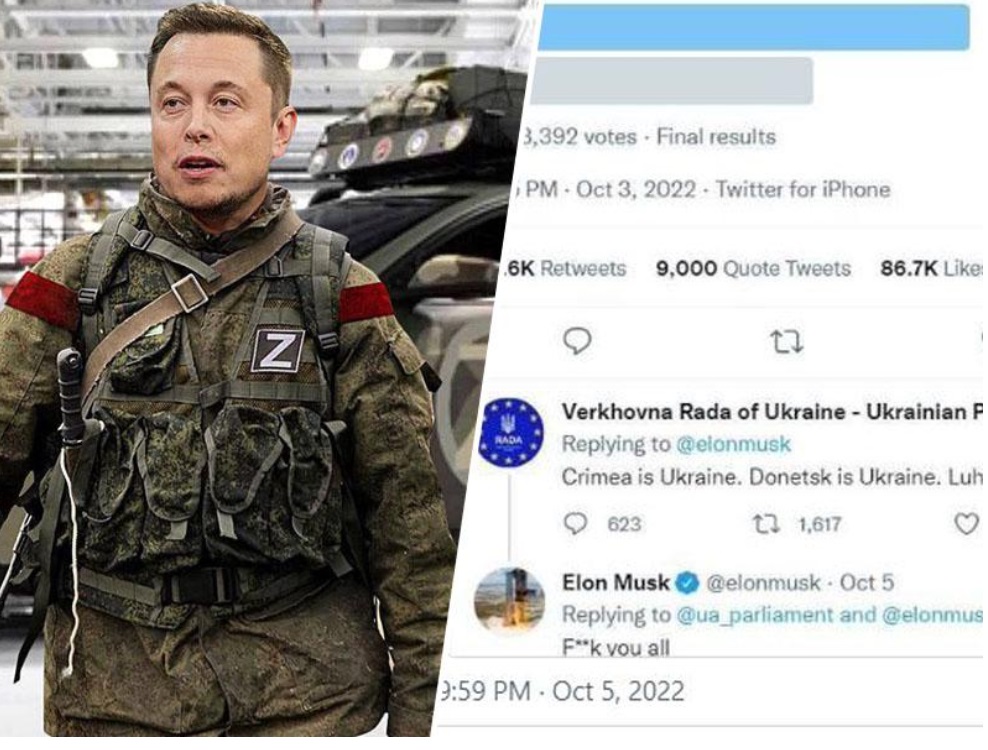988x750 pixels.
Task: Like the Verkhovna Rada reply with the heart icon
Action: click(x=965, y=524)
